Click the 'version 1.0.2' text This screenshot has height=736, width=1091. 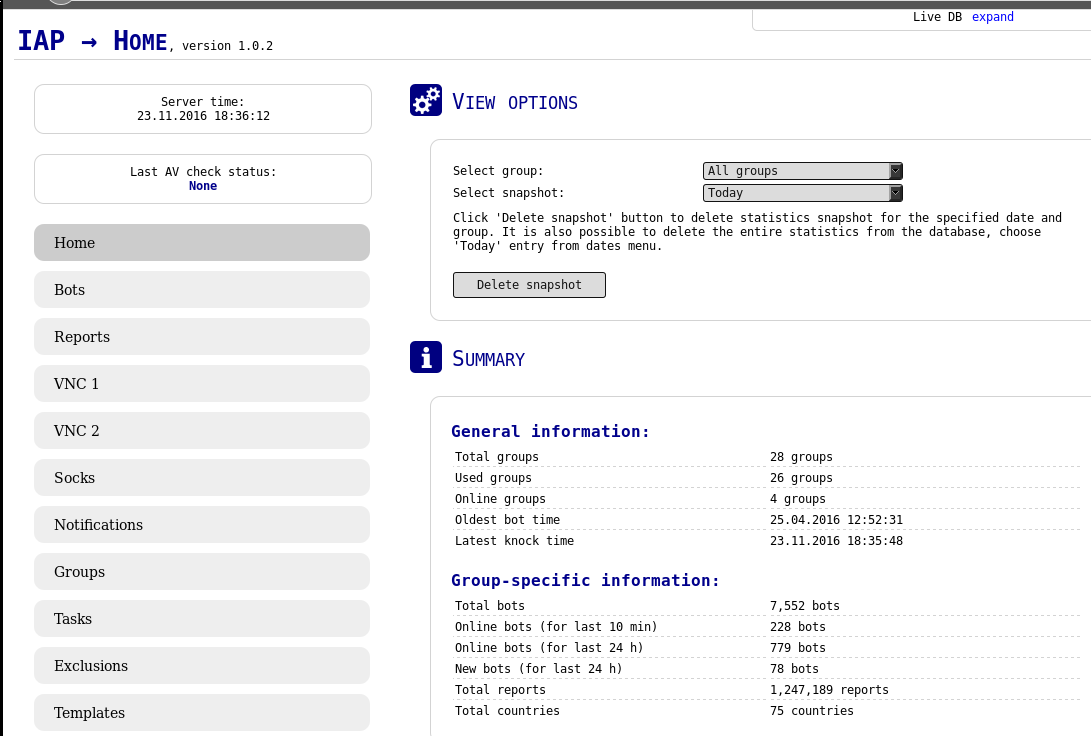[x=228, y=46]
